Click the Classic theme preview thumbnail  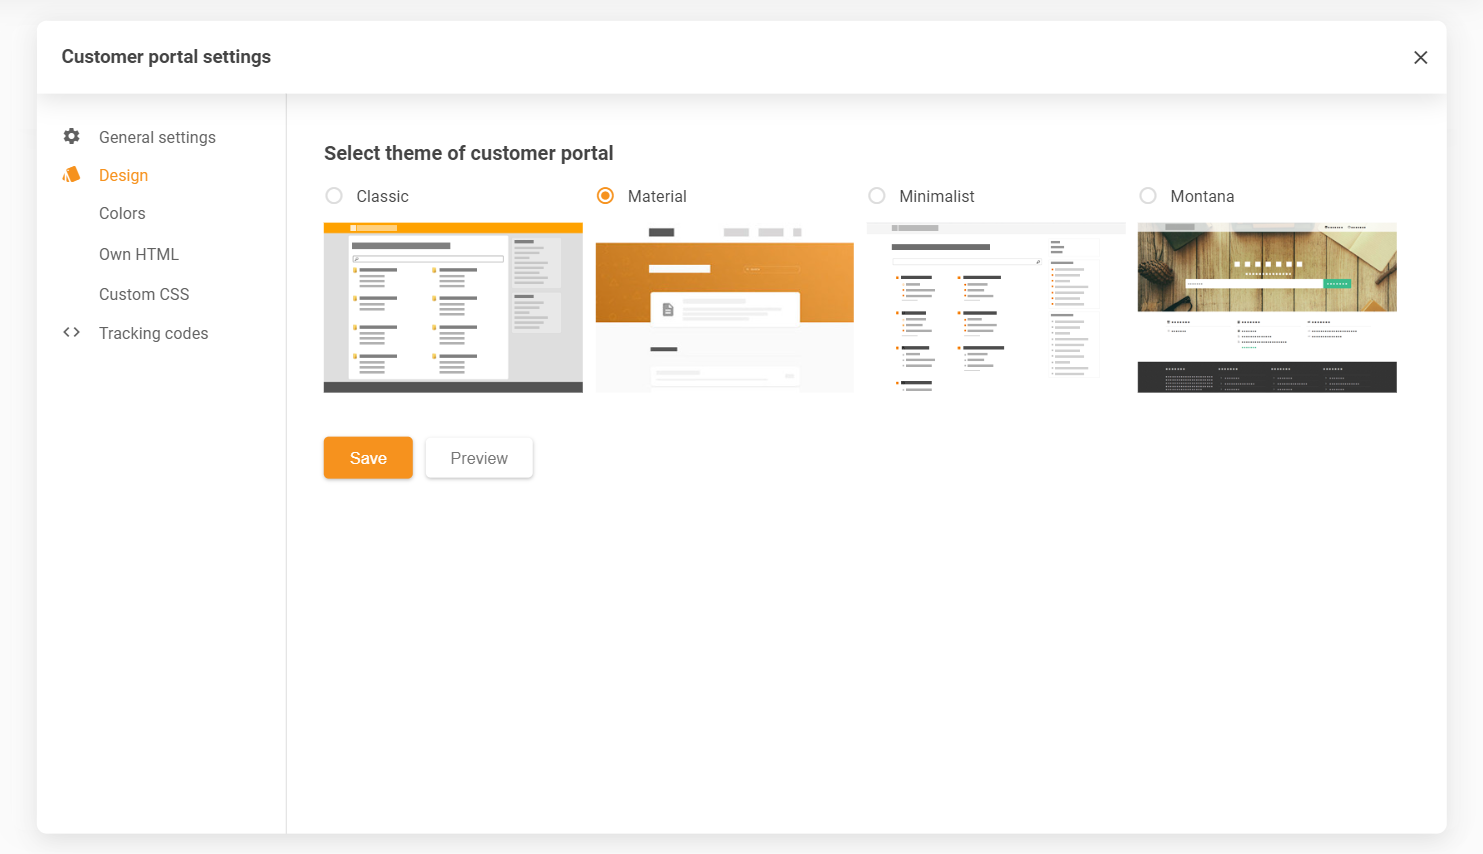(453, 307)
